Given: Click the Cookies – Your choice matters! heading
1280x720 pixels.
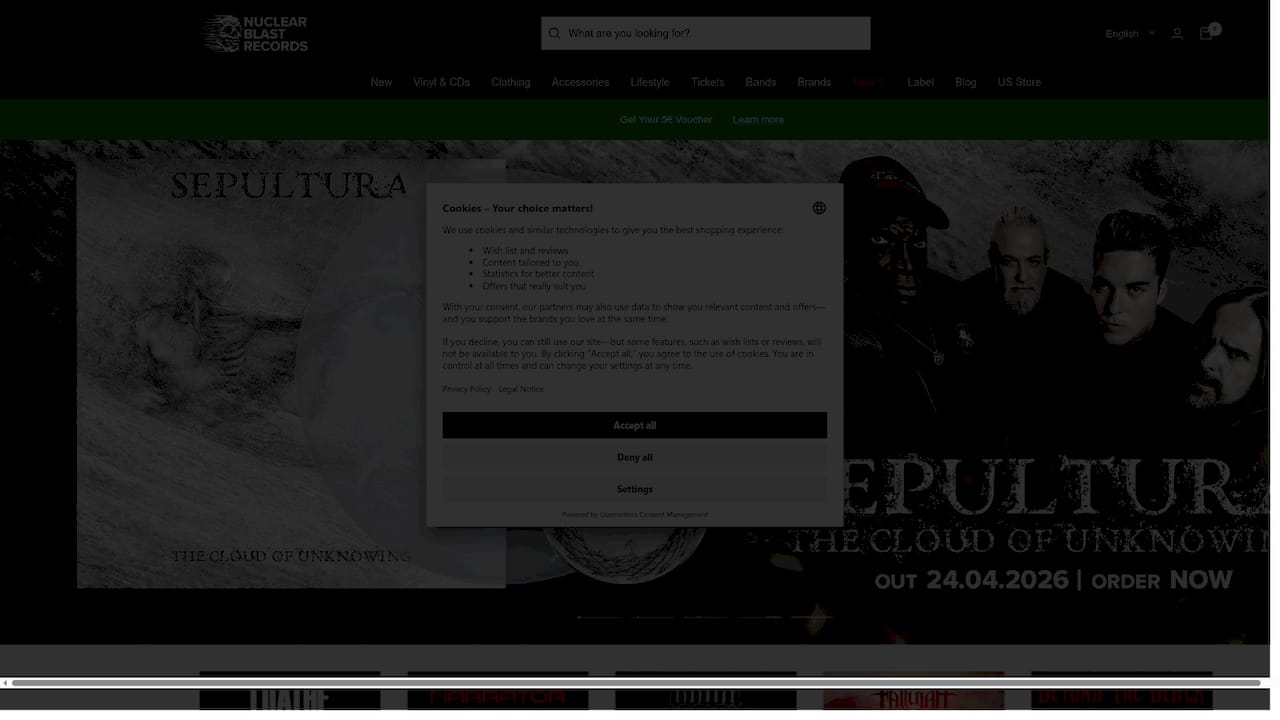Looking at the screenshot, I should 518,208.
